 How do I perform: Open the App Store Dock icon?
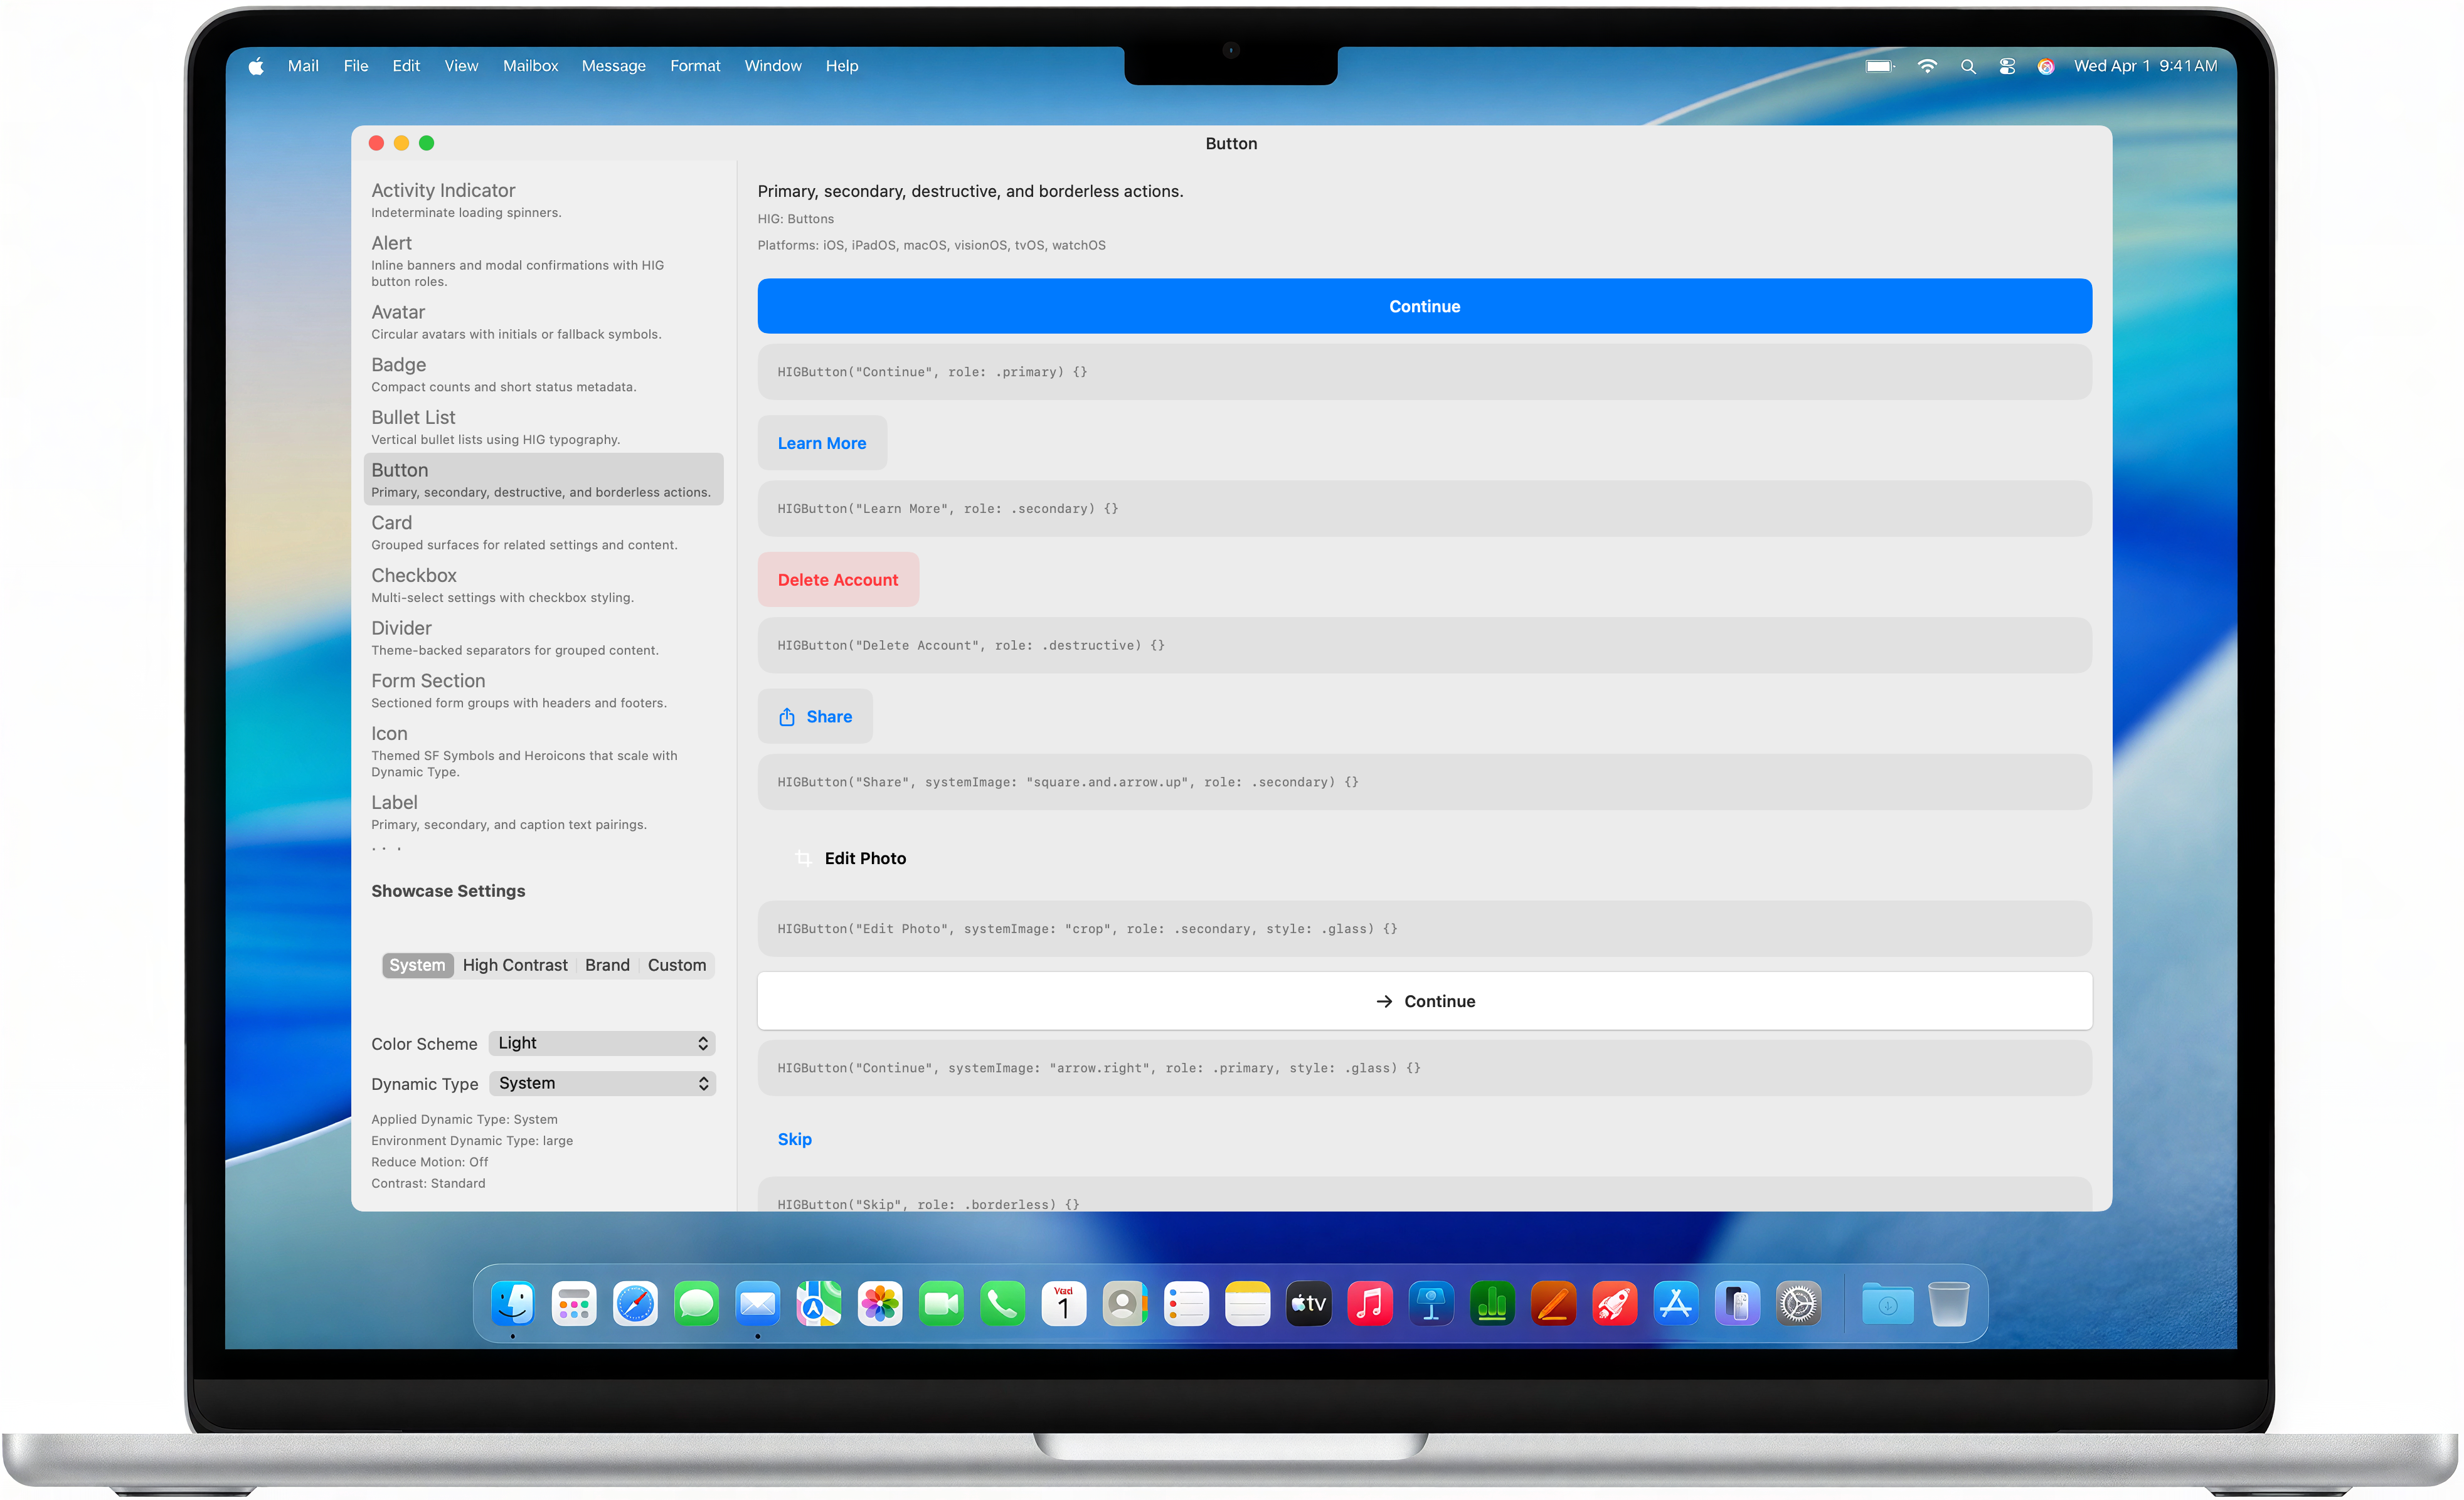pyautogui.click(x=1676, y=1303)
